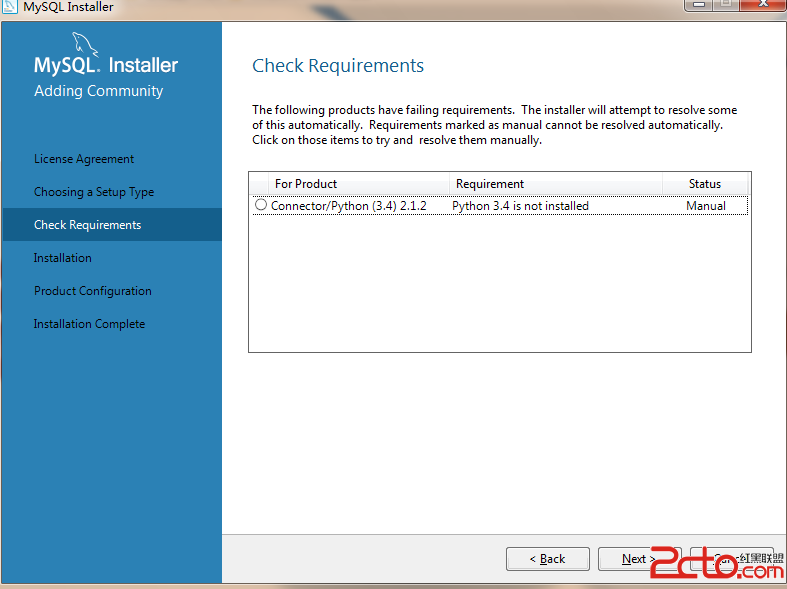This screenshot has height=589, width=787.
Task: Minimize the MySQL Installer window
Action: (x=699, y=5)
